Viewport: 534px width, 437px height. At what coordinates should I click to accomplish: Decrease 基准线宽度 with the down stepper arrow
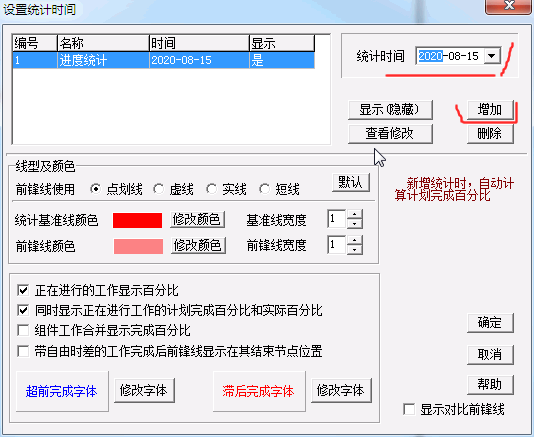355,224
